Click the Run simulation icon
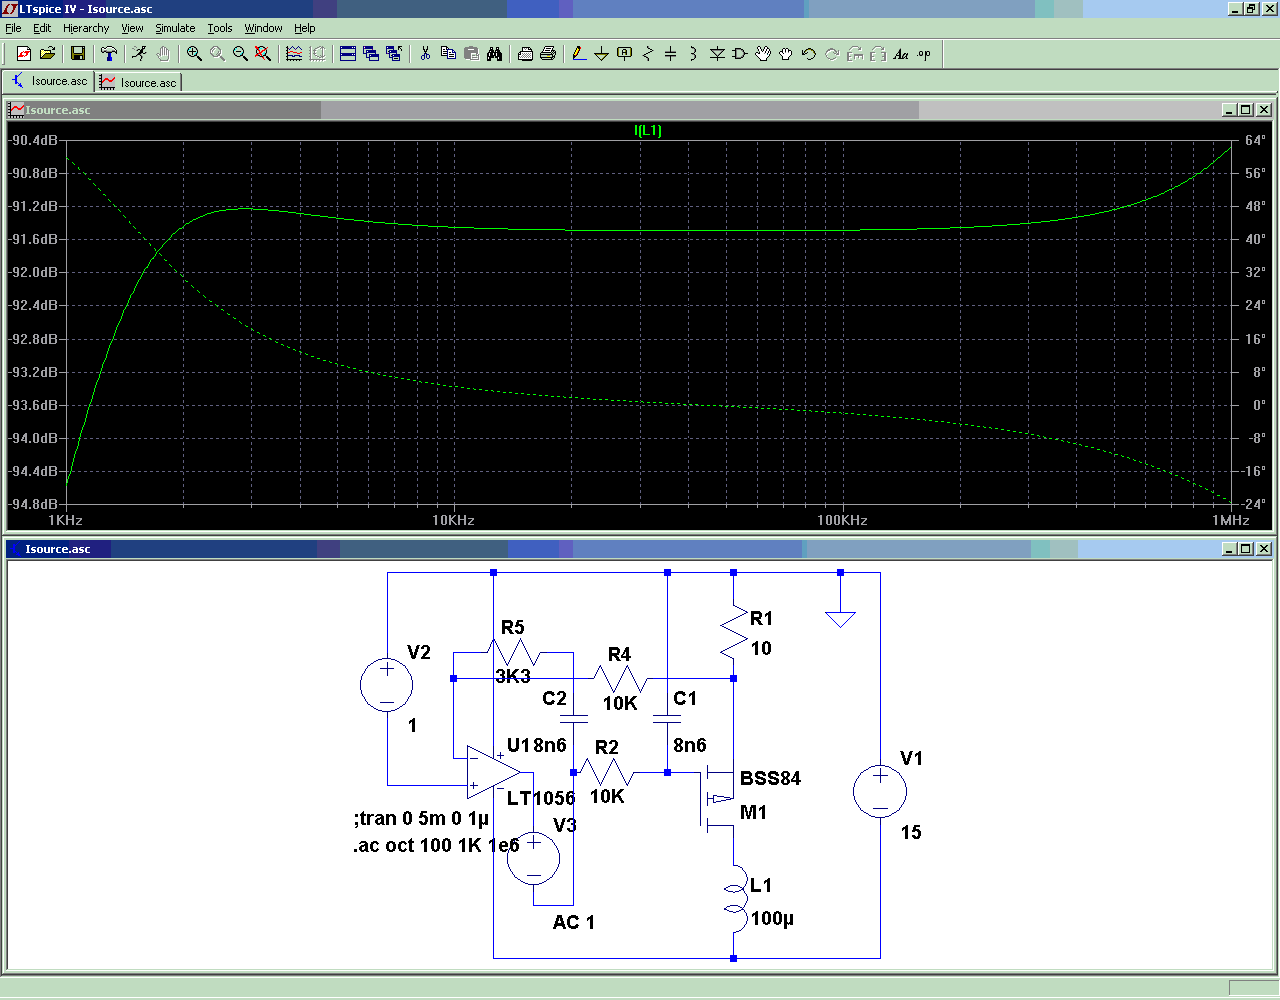This screenshot has width=1280, height=1000. pos(139,54)
